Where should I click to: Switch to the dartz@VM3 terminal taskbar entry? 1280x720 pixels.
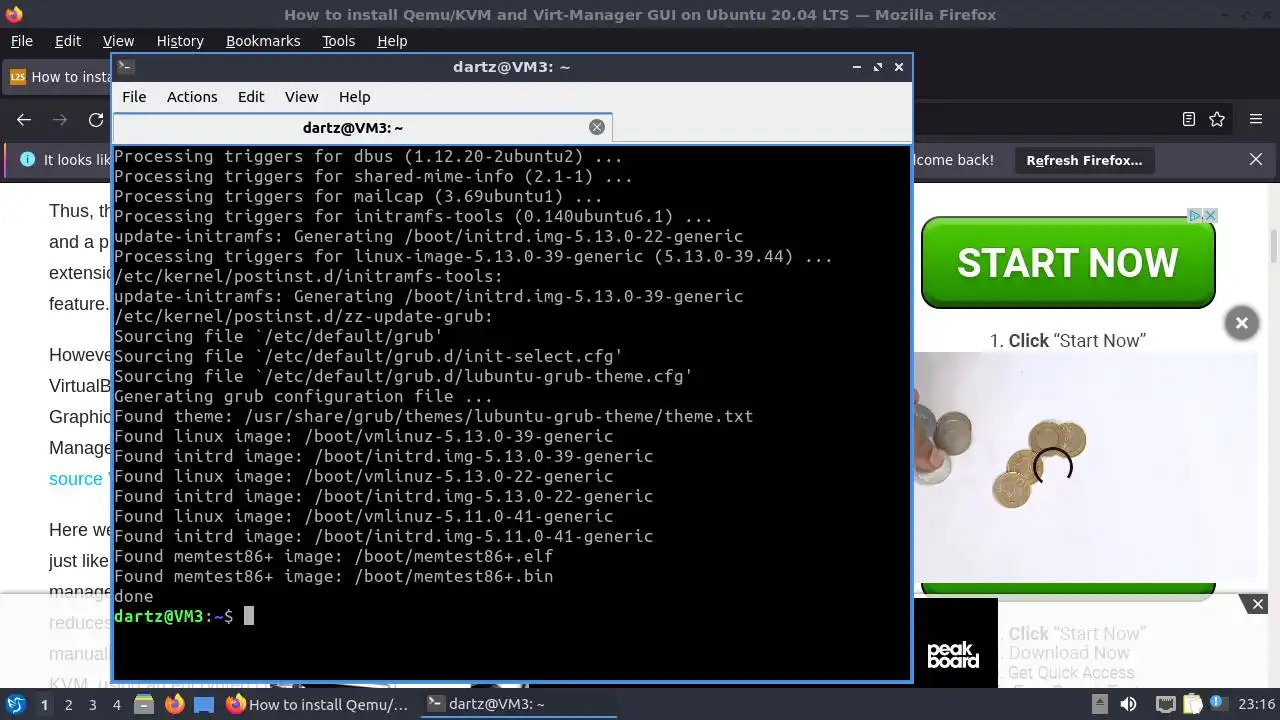[518, 704]
